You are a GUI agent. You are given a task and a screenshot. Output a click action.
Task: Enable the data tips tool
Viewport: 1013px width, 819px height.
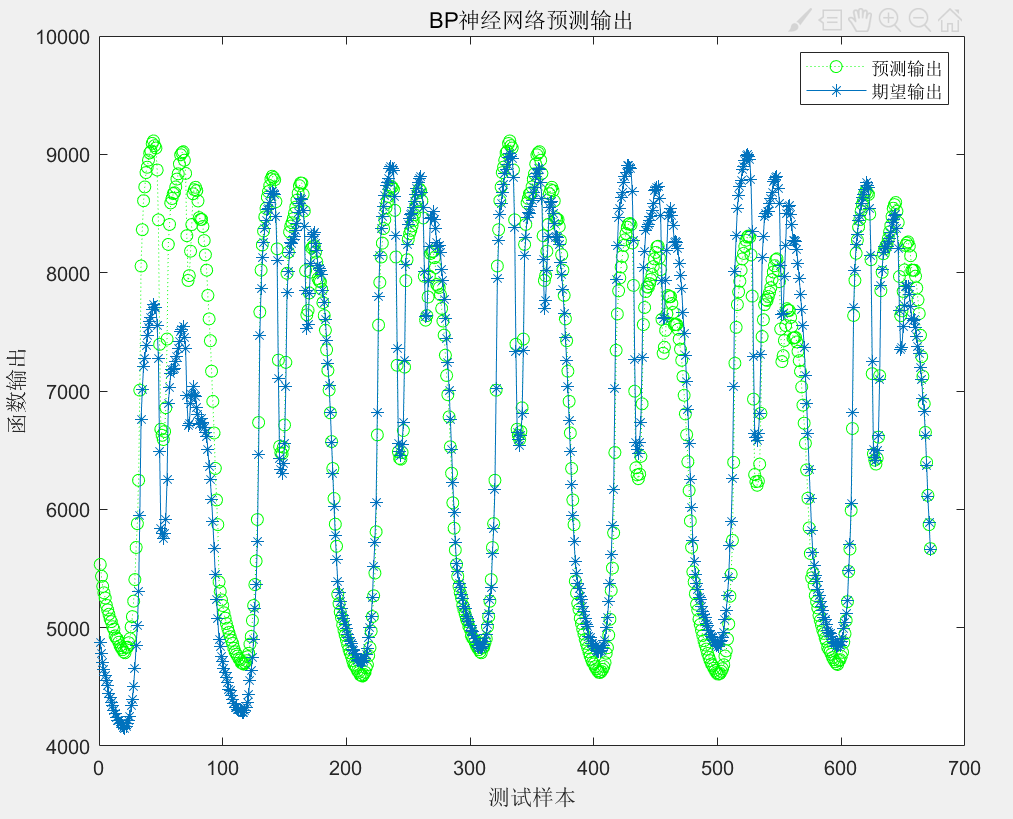click(830, 19)
